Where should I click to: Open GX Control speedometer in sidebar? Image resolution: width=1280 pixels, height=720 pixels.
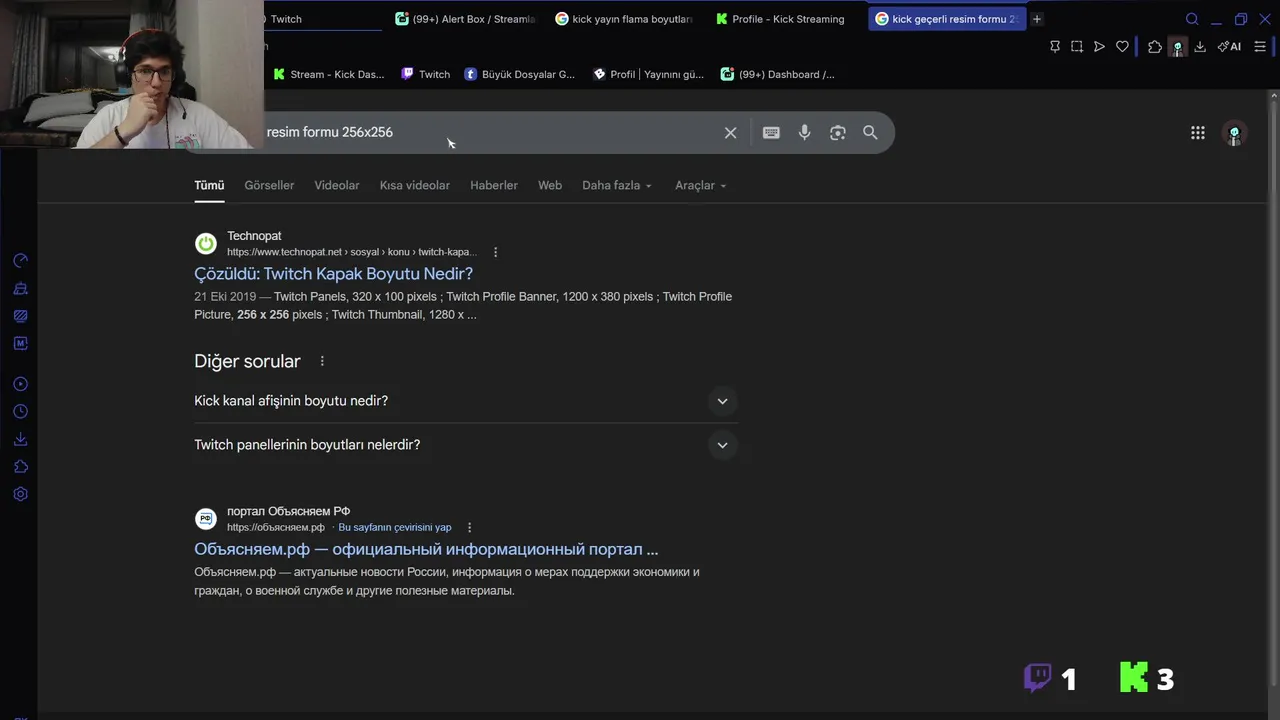pyautogui.click(x=20, y=261)
